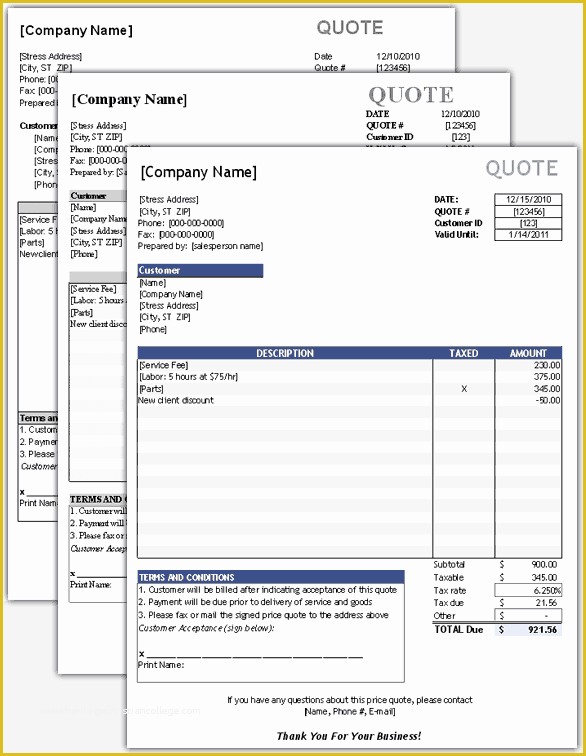Select the Other amount input box
Screen dimensions: 586x756
pos(528,616)
